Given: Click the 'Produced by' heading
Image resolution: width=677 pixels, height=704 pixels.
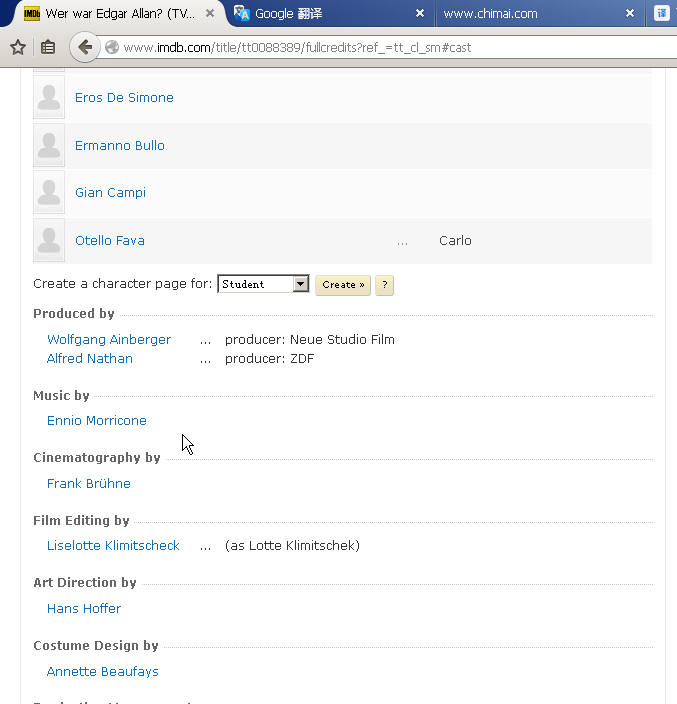Looking at the screenshot, I should pos(74,313).
